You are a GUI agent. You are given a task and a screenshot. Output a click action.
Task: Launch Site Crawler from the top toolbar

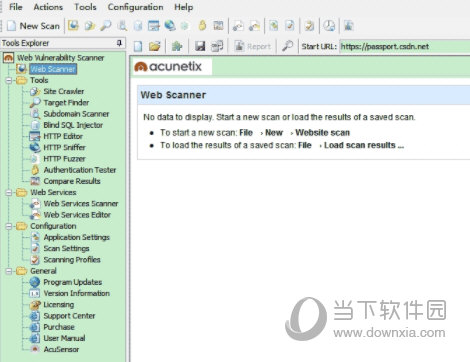click(x=89, y=26)
